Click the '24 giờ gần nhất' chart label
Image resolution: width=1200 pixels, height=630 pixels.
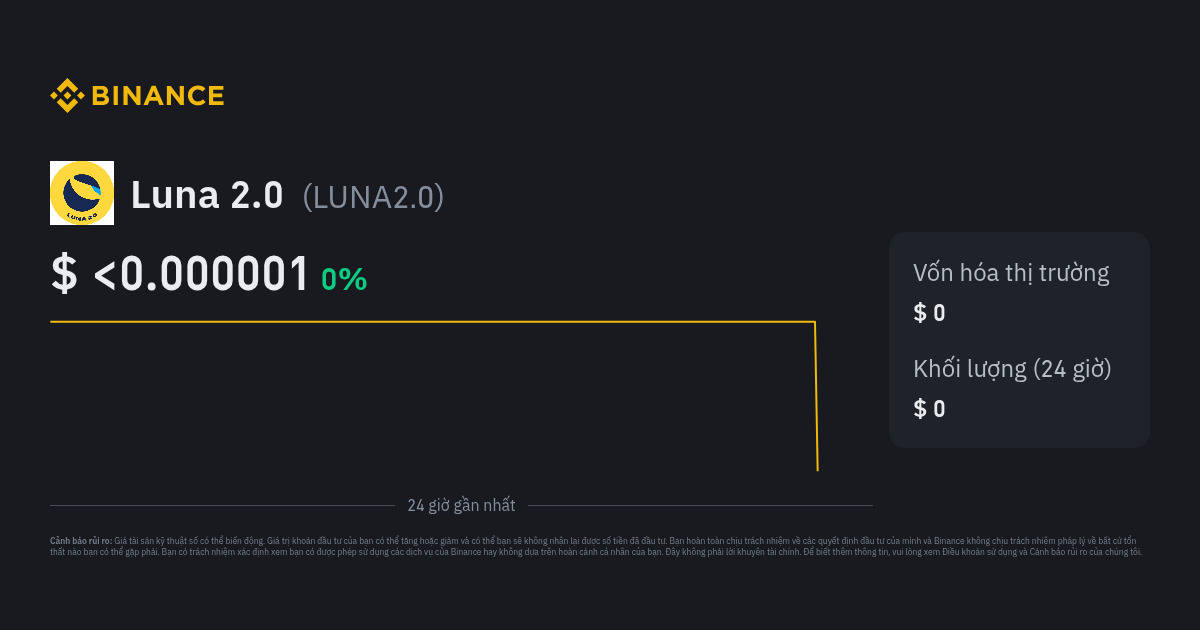[x=461, y=505]
